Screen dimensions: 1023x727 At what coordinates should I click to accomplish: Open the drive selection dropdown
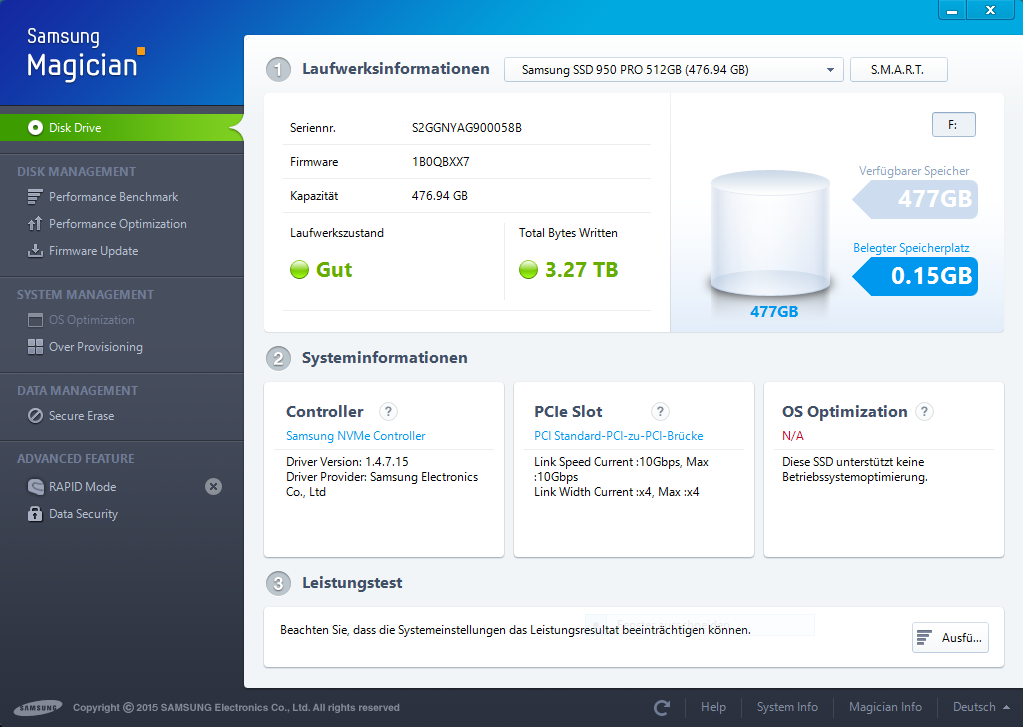(673, 69)
